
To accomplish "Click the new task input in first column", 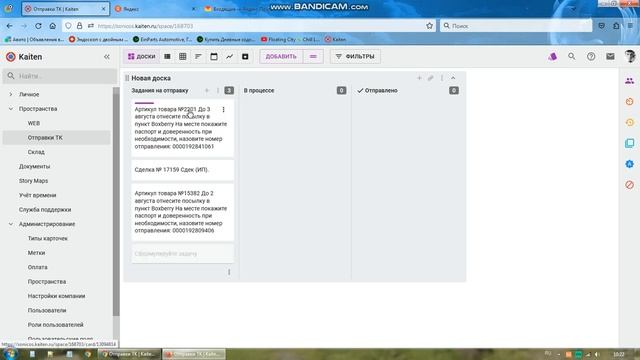I will (x=183, y=254).
